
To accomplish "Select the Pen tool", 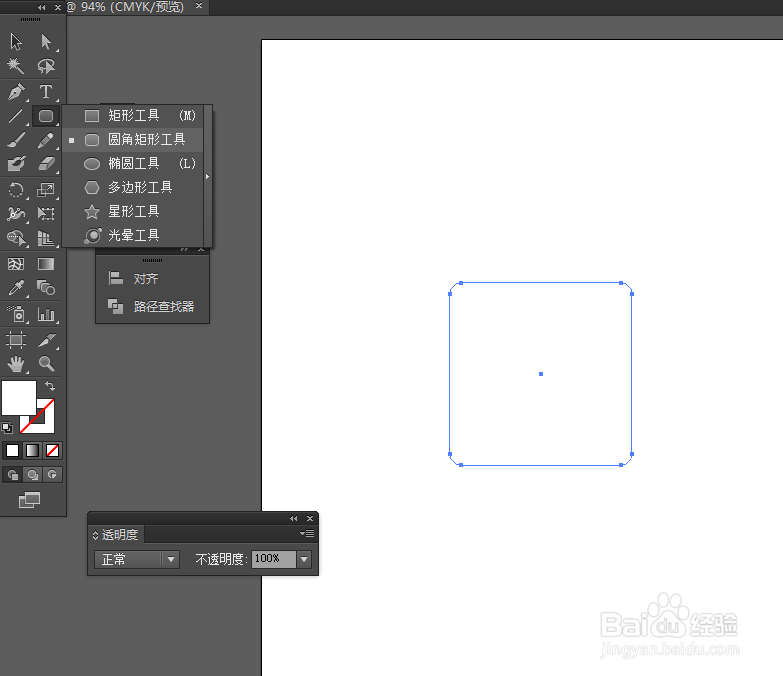I will tap(16, 92).
